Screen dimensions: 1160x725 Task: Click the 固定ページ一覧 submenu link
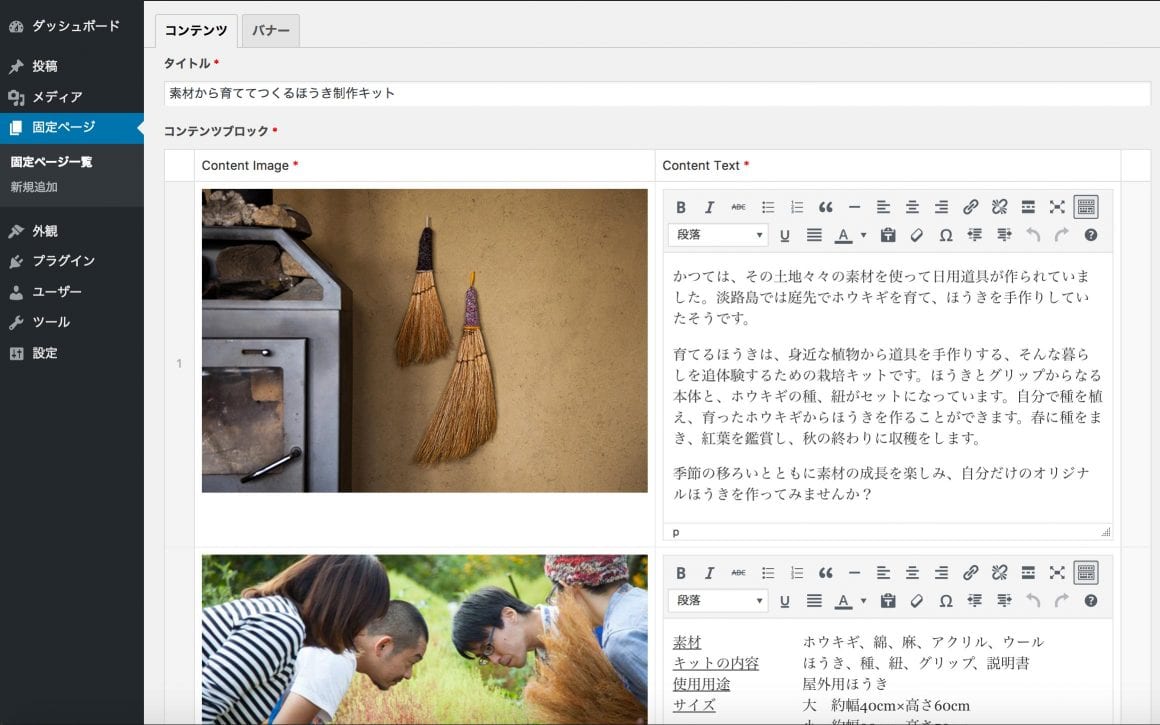pyautogui.click(x=51, y=162)
